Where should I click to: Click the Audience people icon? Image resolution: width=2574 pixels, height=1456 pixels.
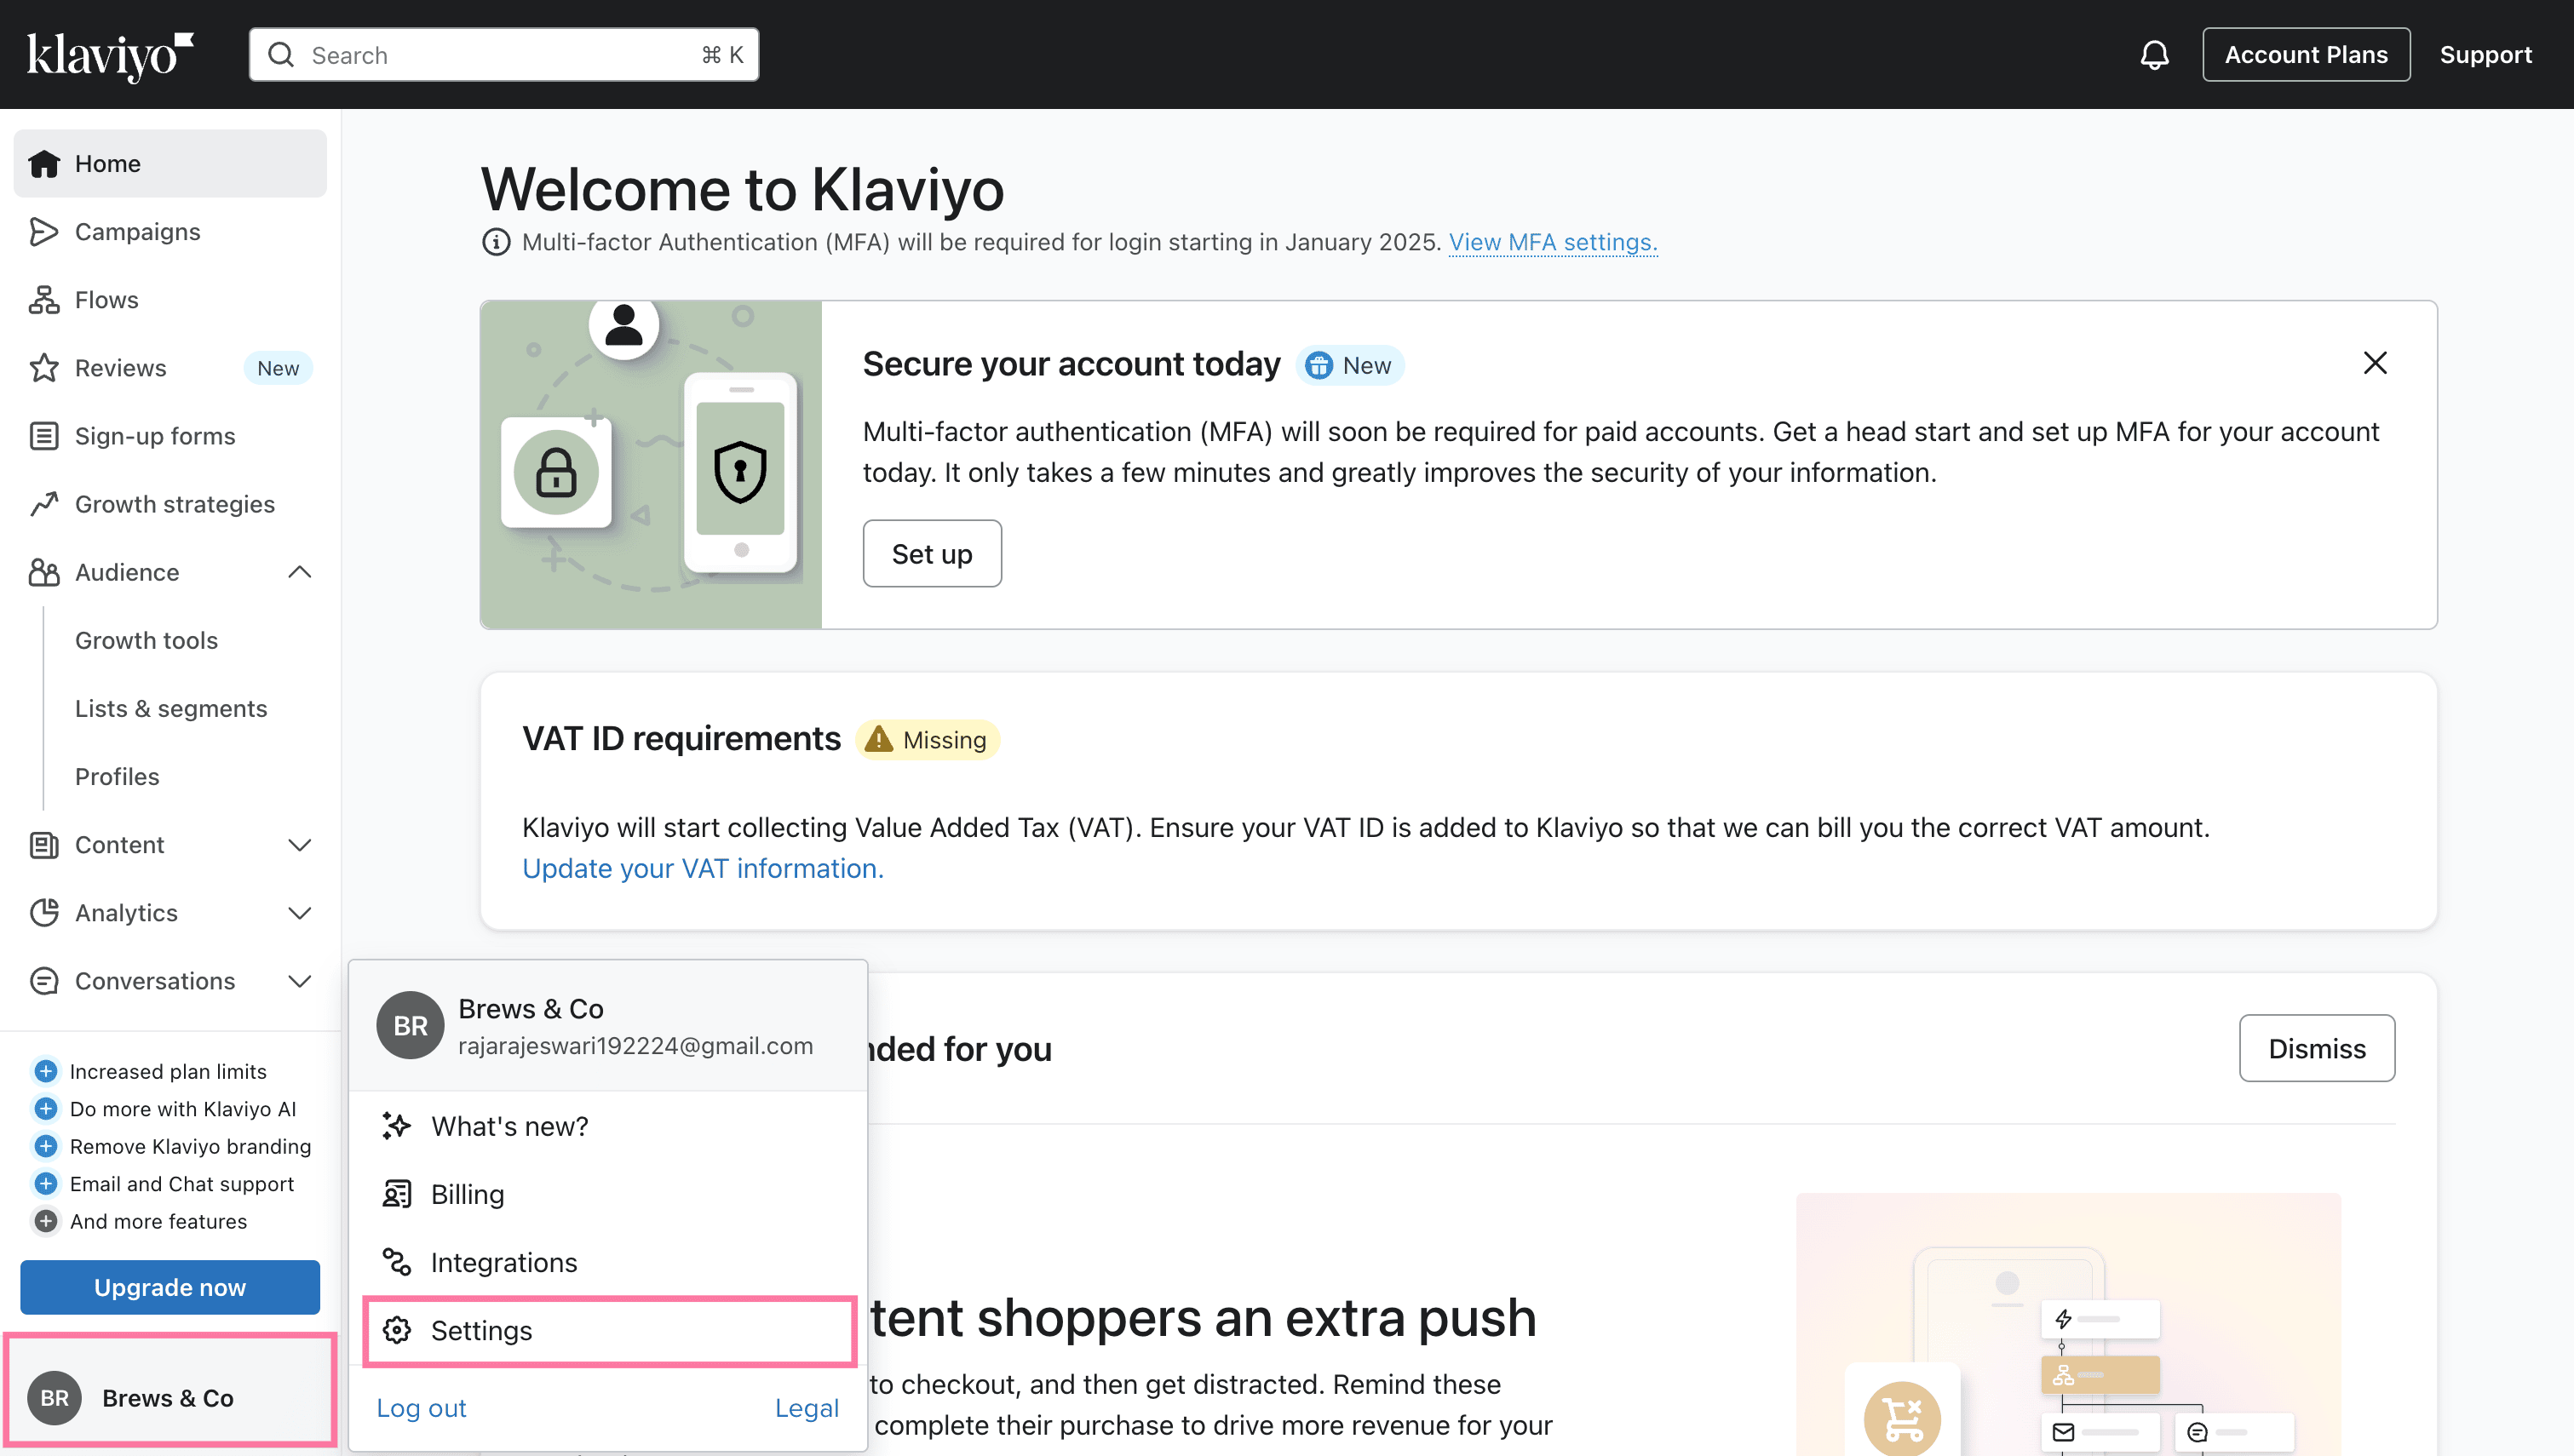(44, 571)
